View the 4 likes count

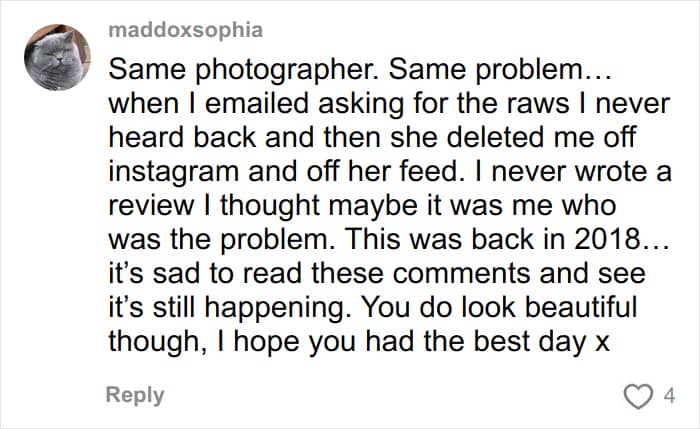click(x=669, y=396)
